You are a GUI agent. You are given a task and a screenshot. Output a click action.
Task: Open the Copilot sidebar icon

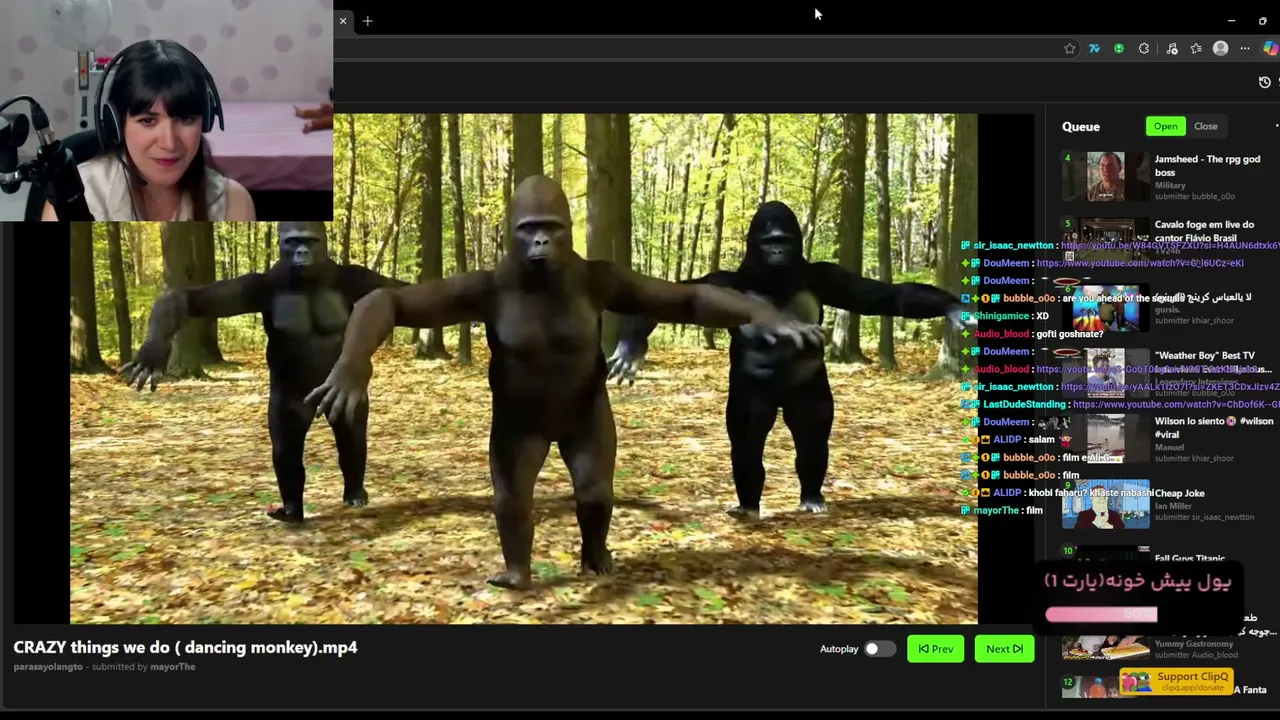[1271, 48]
